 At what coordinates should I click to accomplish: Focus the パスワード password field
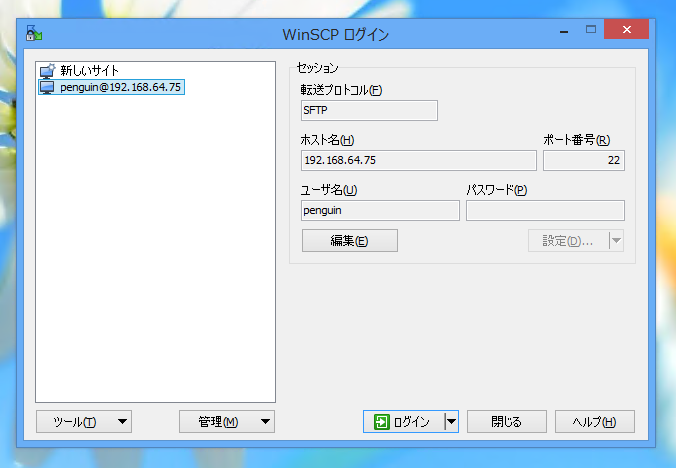(545, 210)
